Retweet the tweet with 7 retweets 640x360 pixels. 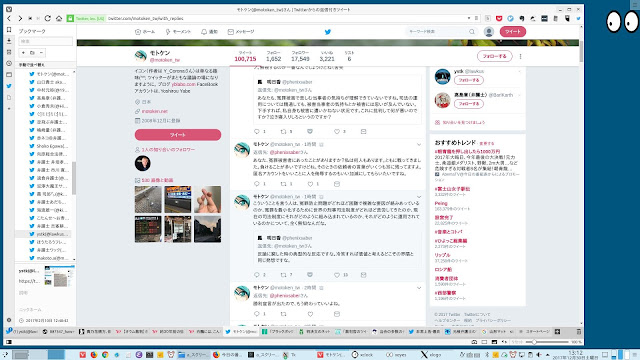[283, 275]
